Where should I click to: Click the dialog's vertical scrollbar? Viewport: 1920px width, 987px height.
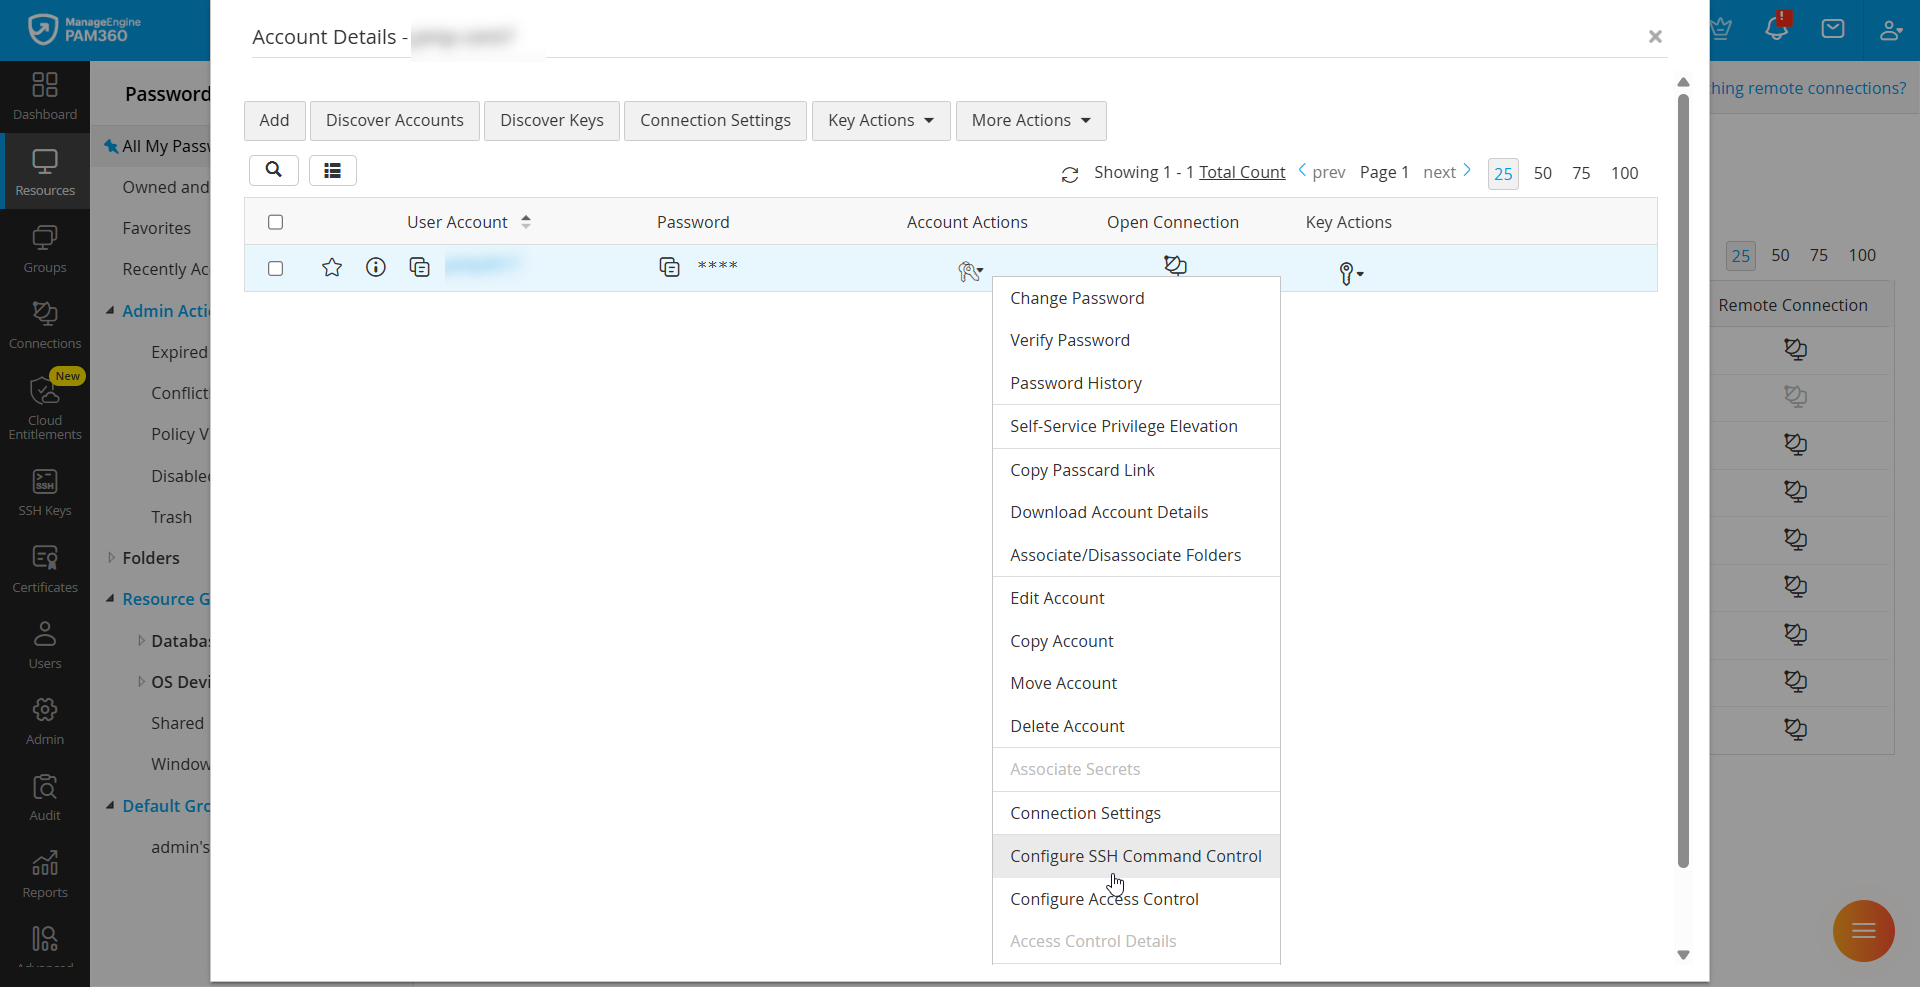(1683, 480)
